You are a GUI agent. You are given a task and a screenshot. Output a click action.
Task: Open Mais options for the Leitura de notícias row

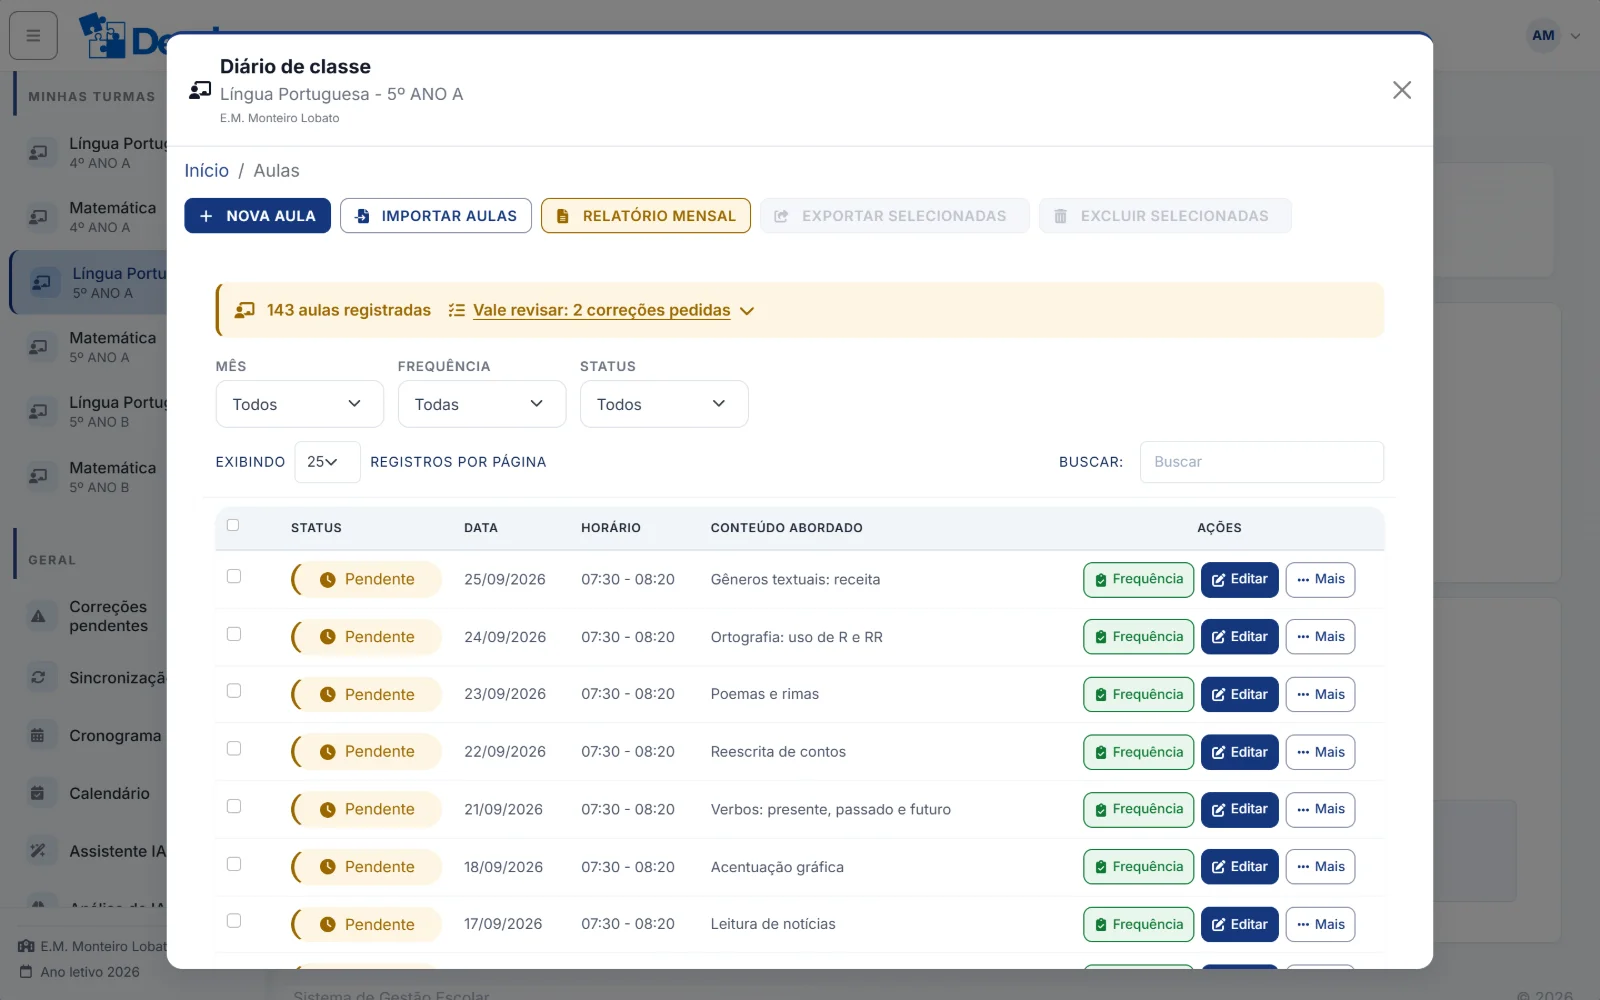pyautogui.click(x=1320, y=925)
